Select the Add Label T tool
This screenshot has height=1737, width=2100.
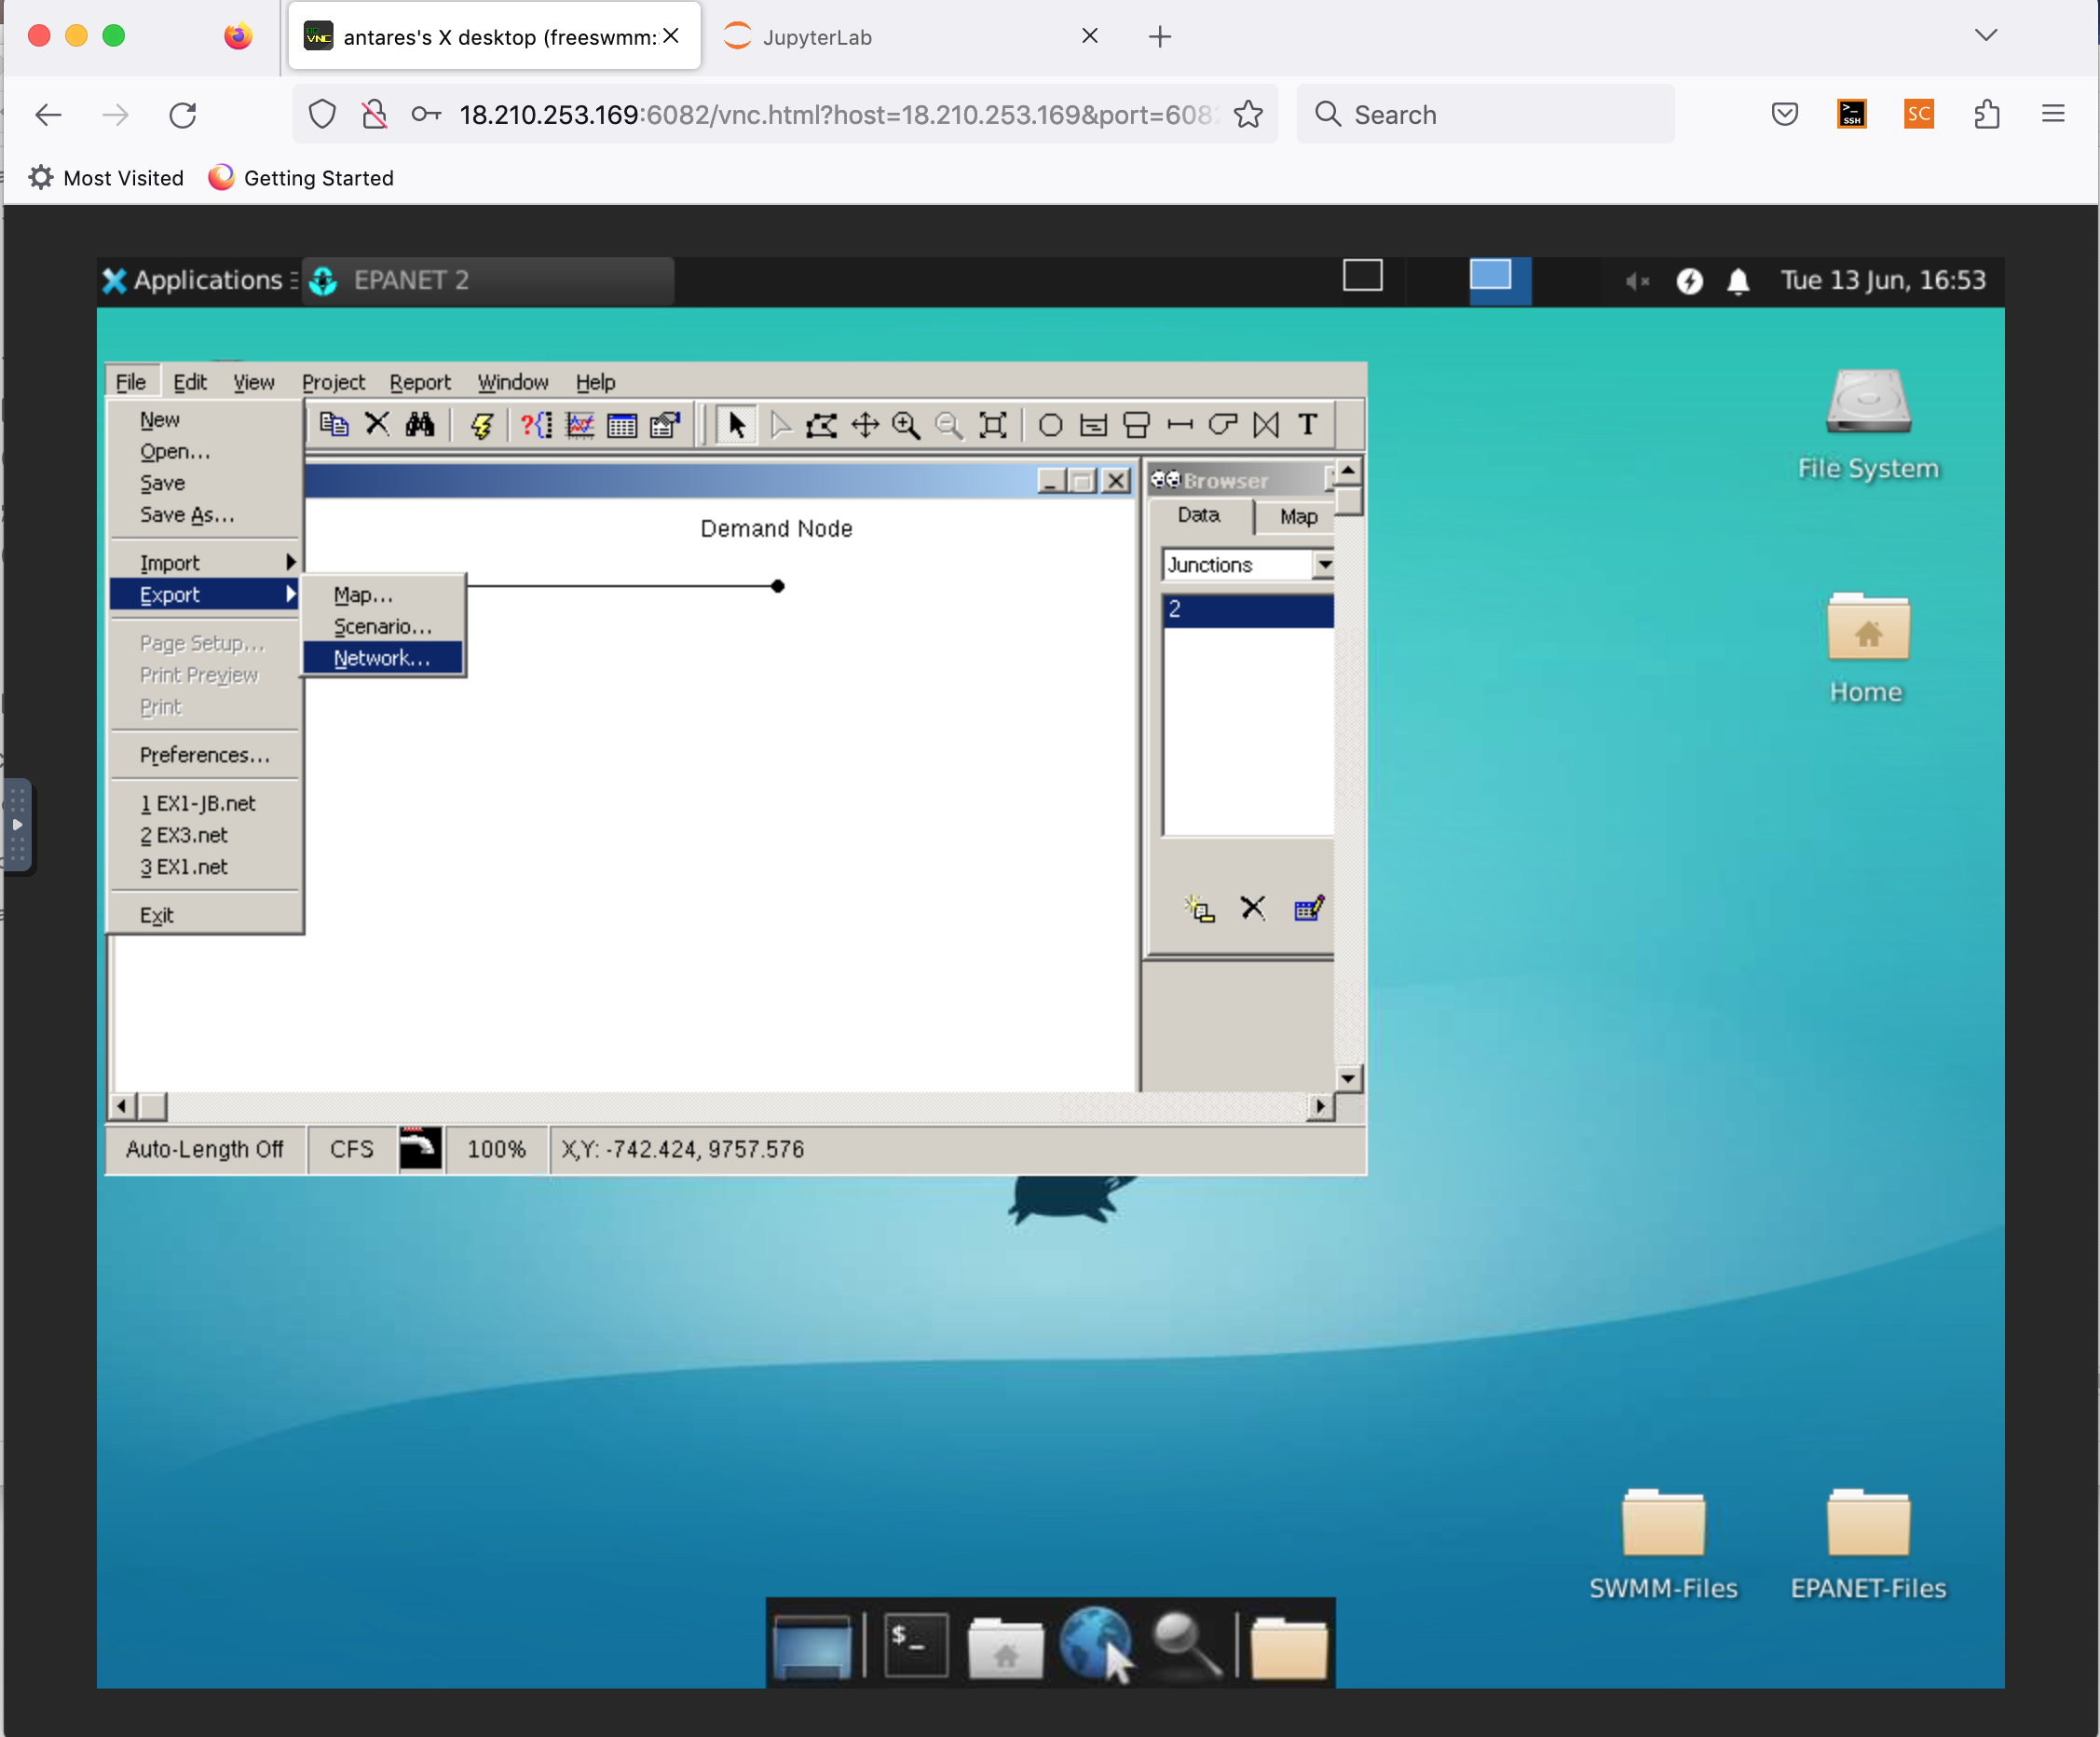pos(1308,425)
